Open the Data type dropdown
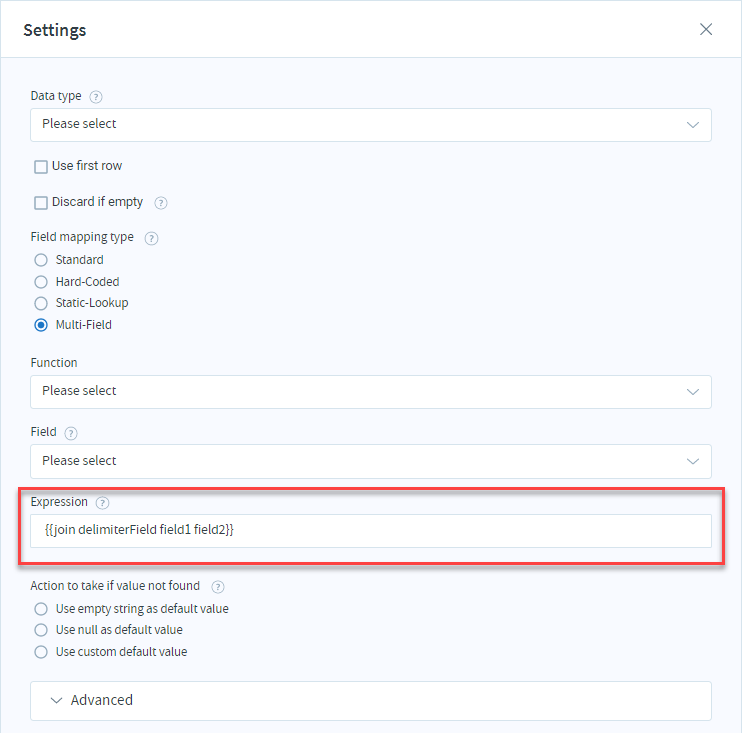 (x=371, y=125)
